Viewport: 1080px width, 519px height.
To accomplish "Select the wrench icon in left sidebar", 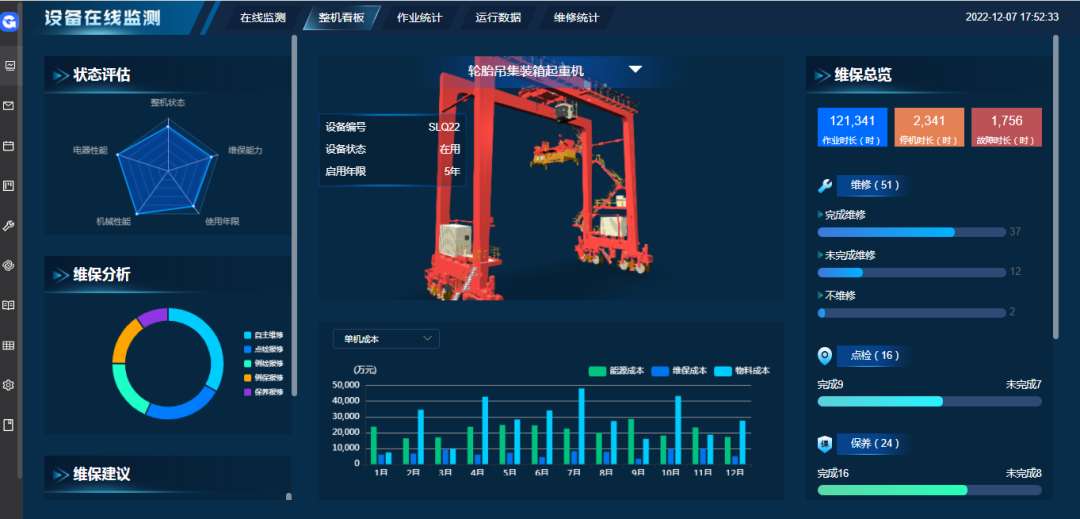I will 9,226.
